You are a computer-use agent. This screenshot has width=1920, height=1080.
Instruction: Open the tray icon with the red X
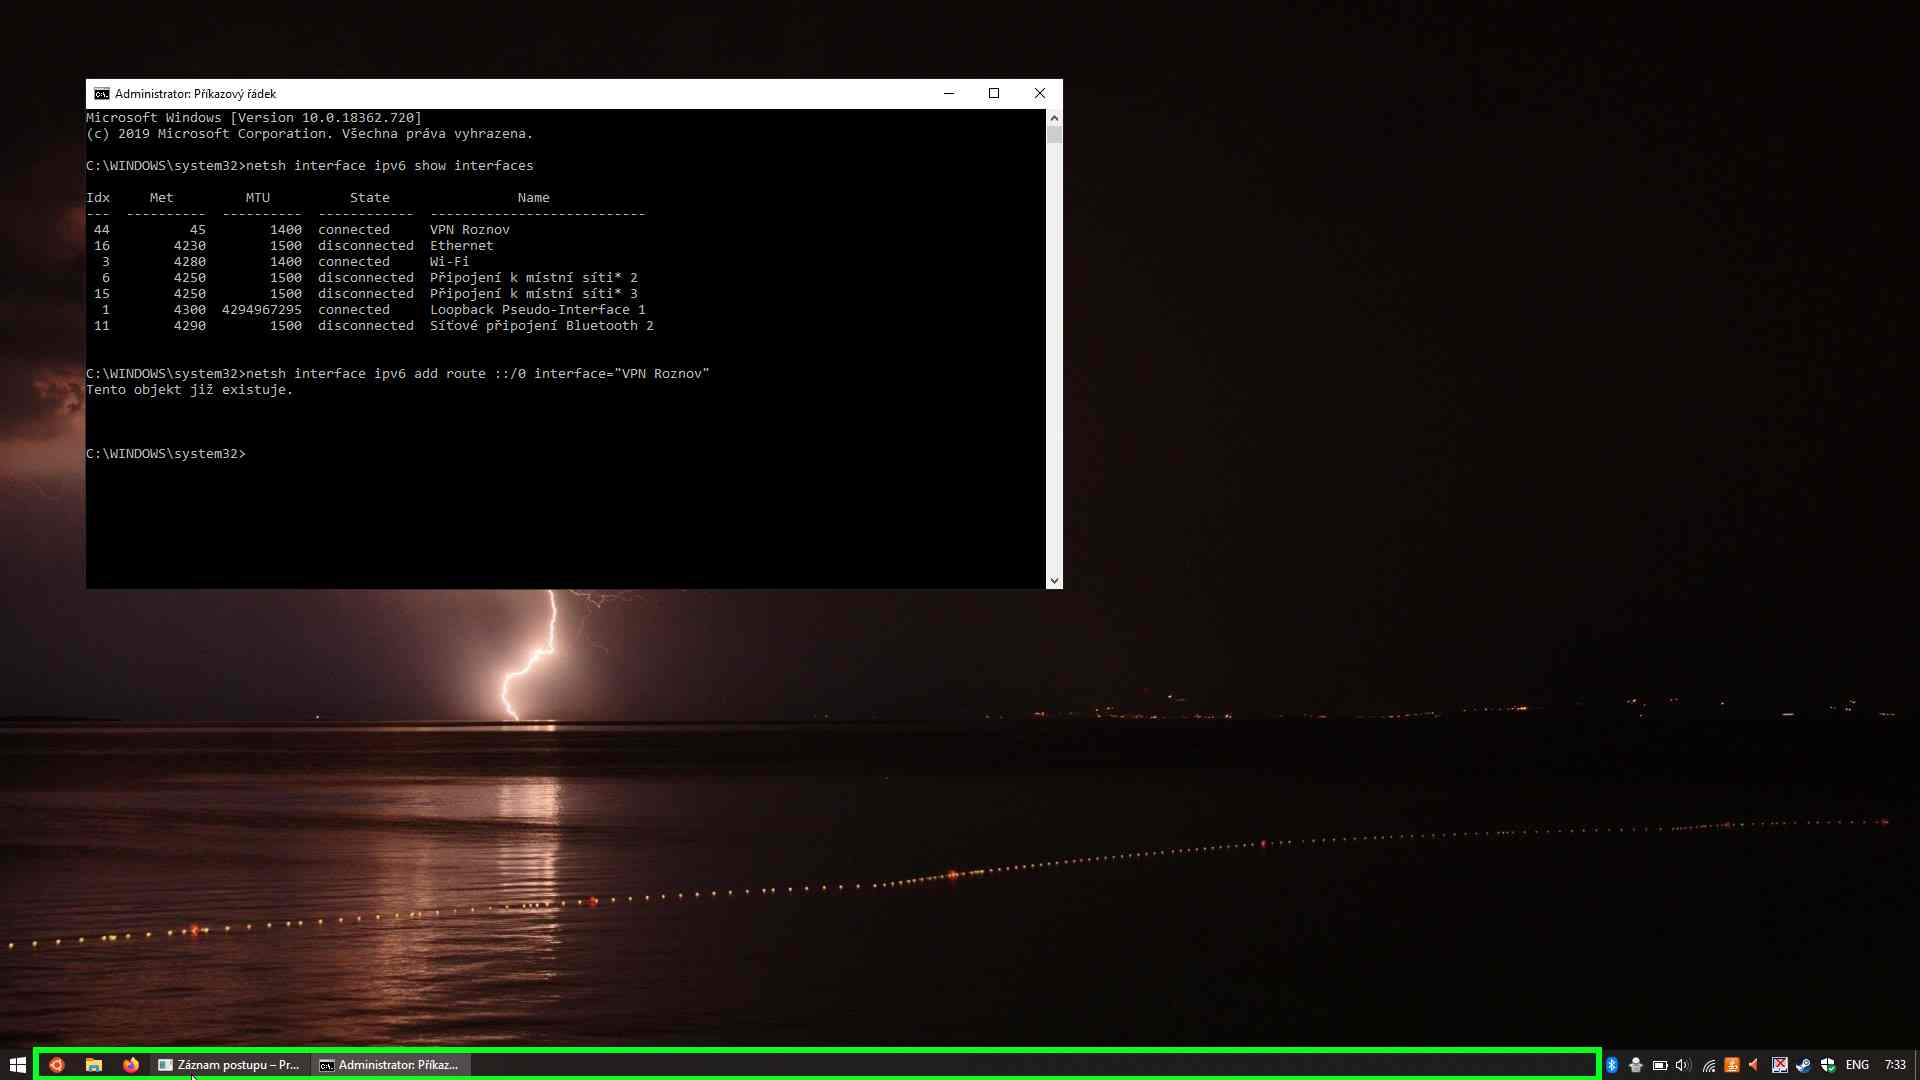pyautogui.click(x=1780, y=1065)
